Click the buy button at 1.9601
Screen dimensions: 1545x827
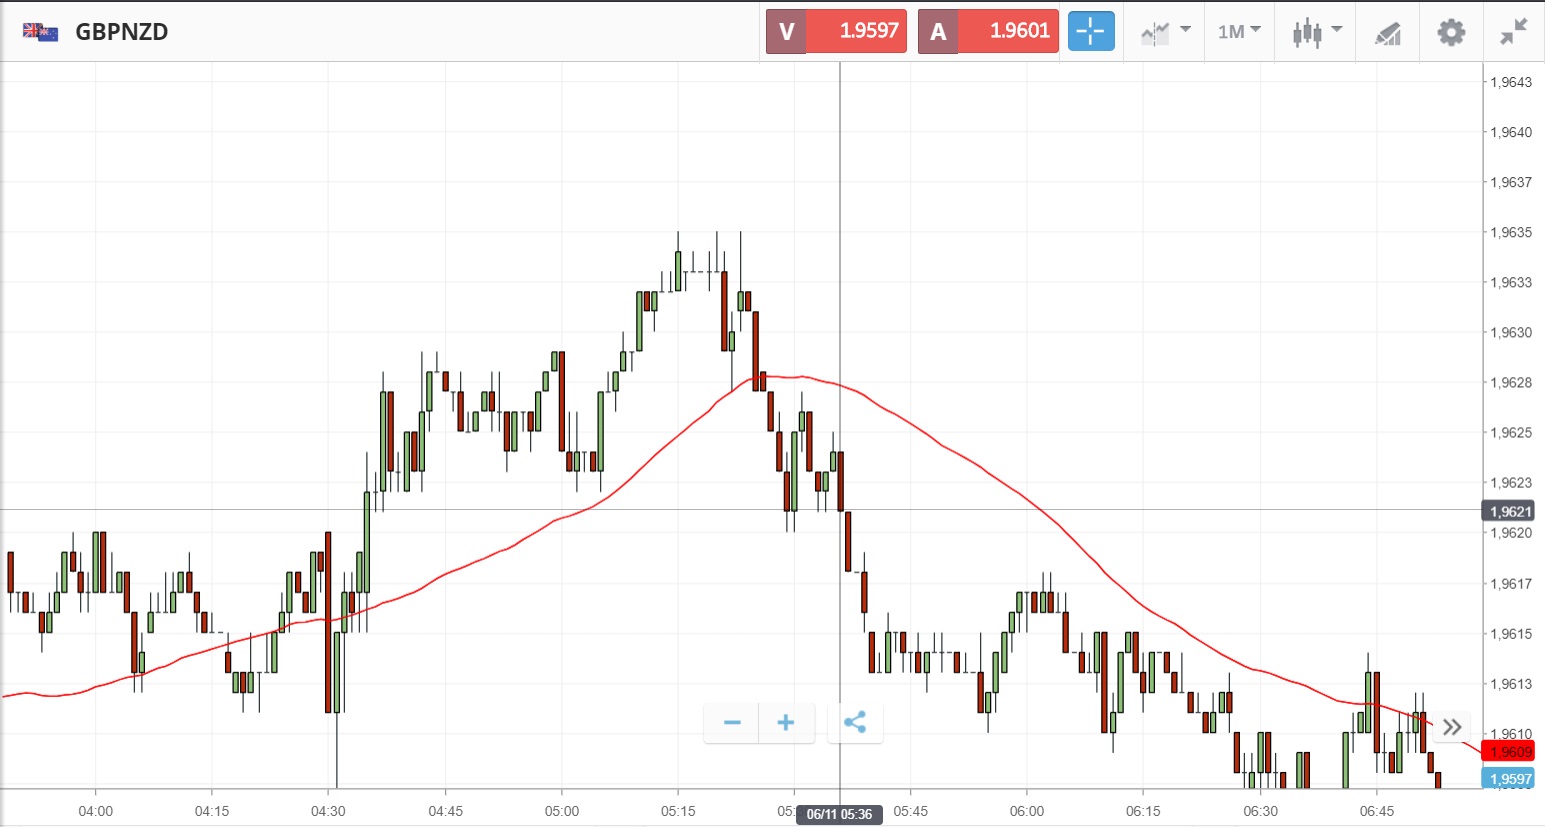coord(988,31)
